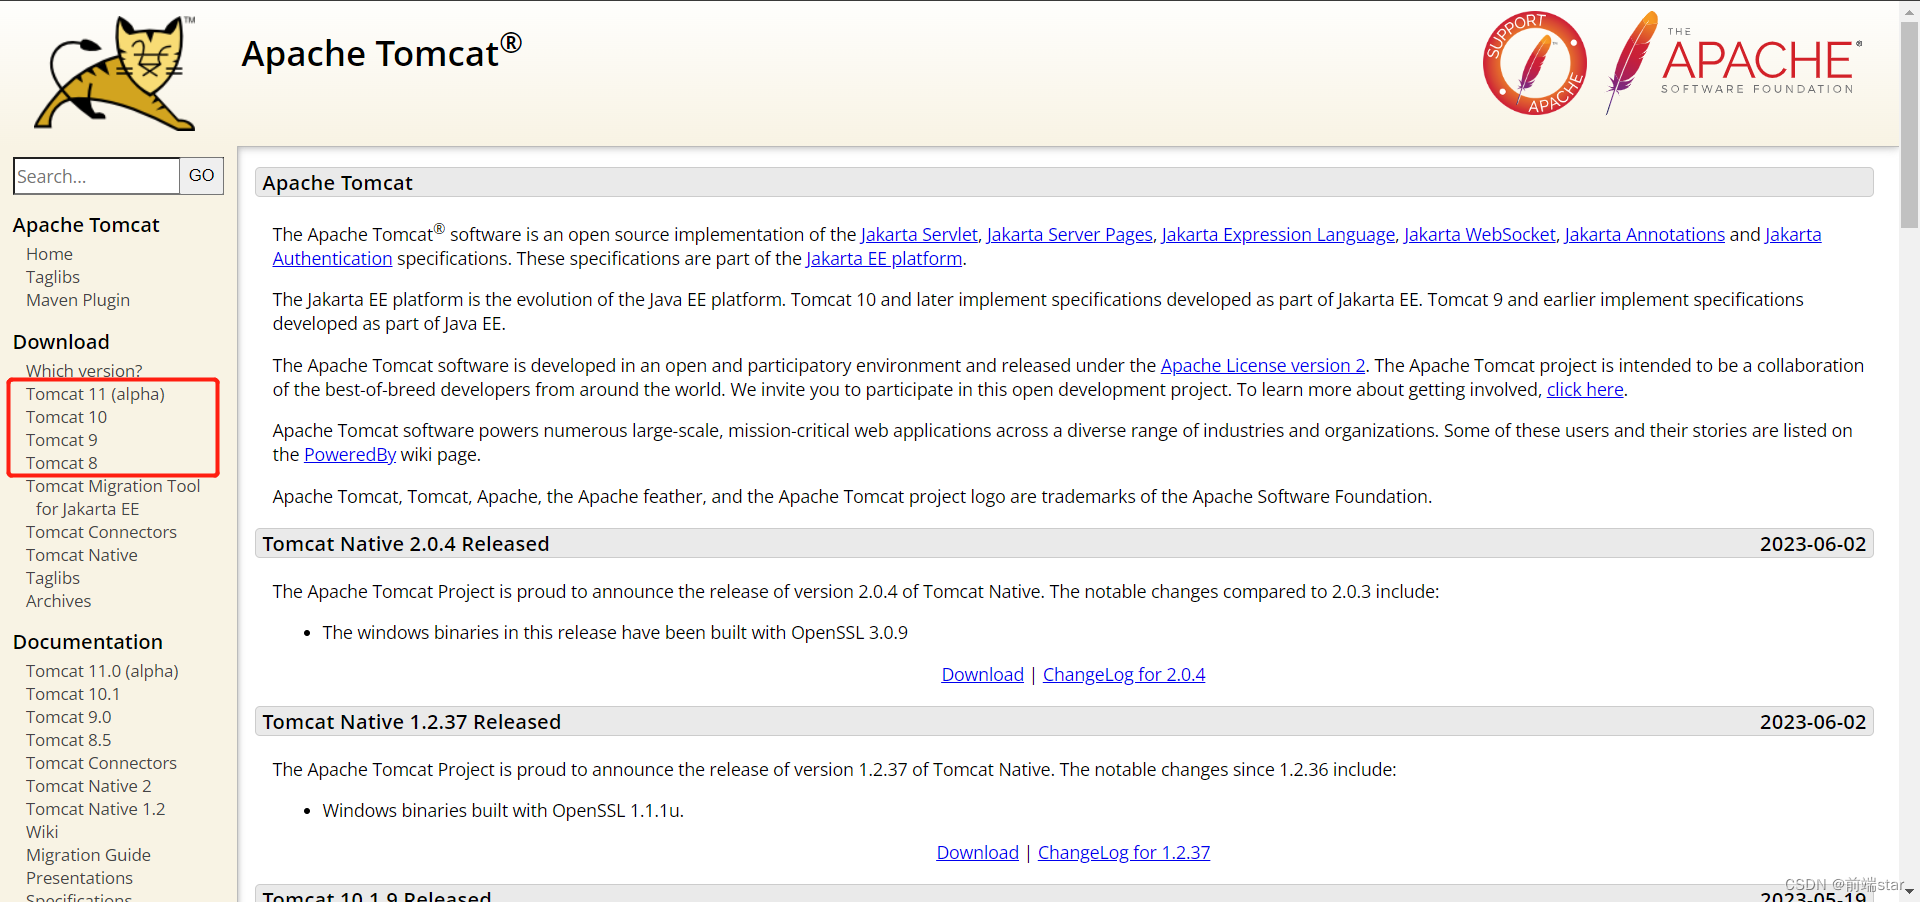Click the GO search button
1920x902 pixels.
pyautogui.click(x=201, y=176)
